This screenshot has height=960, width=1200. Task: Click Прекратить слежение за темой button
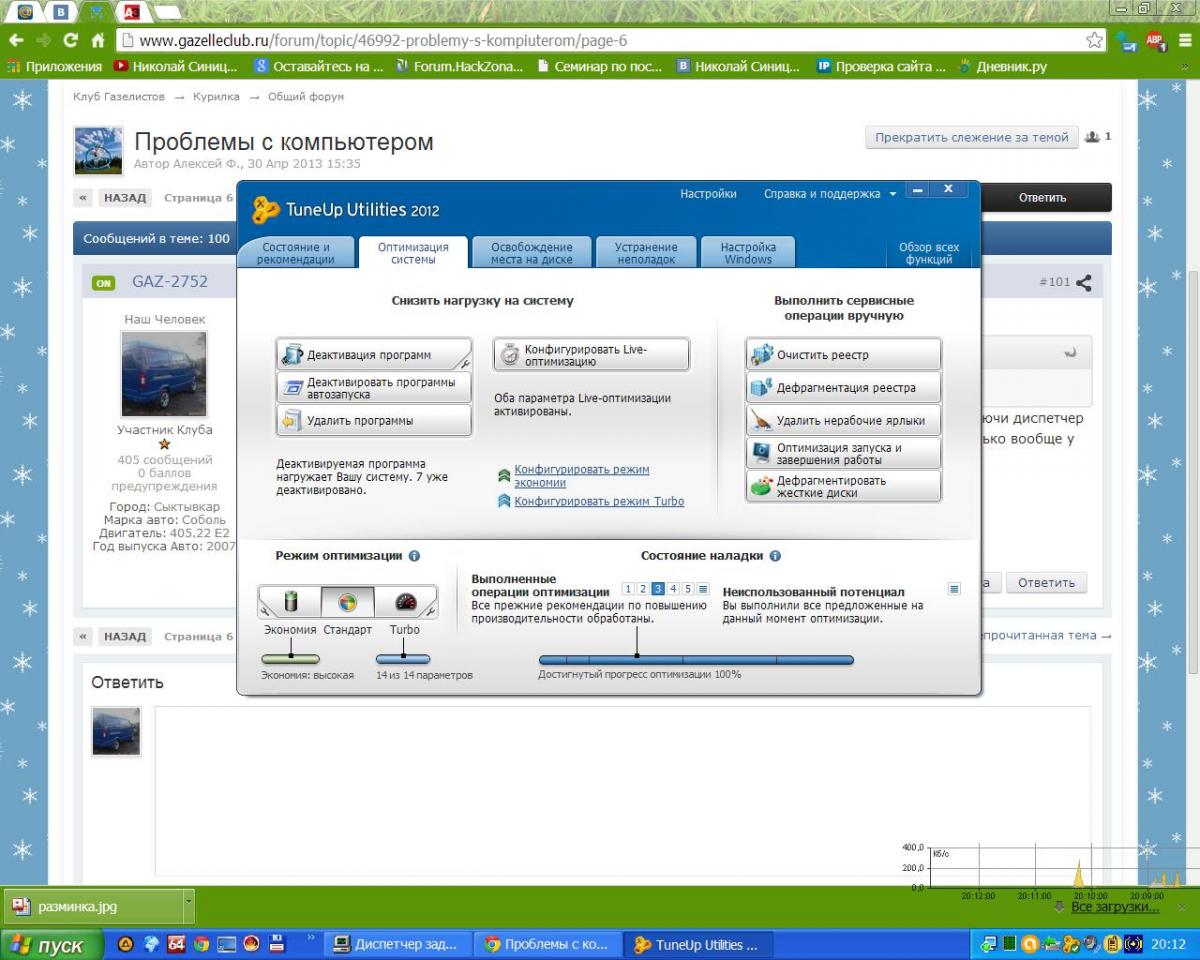tap(972, 138)
